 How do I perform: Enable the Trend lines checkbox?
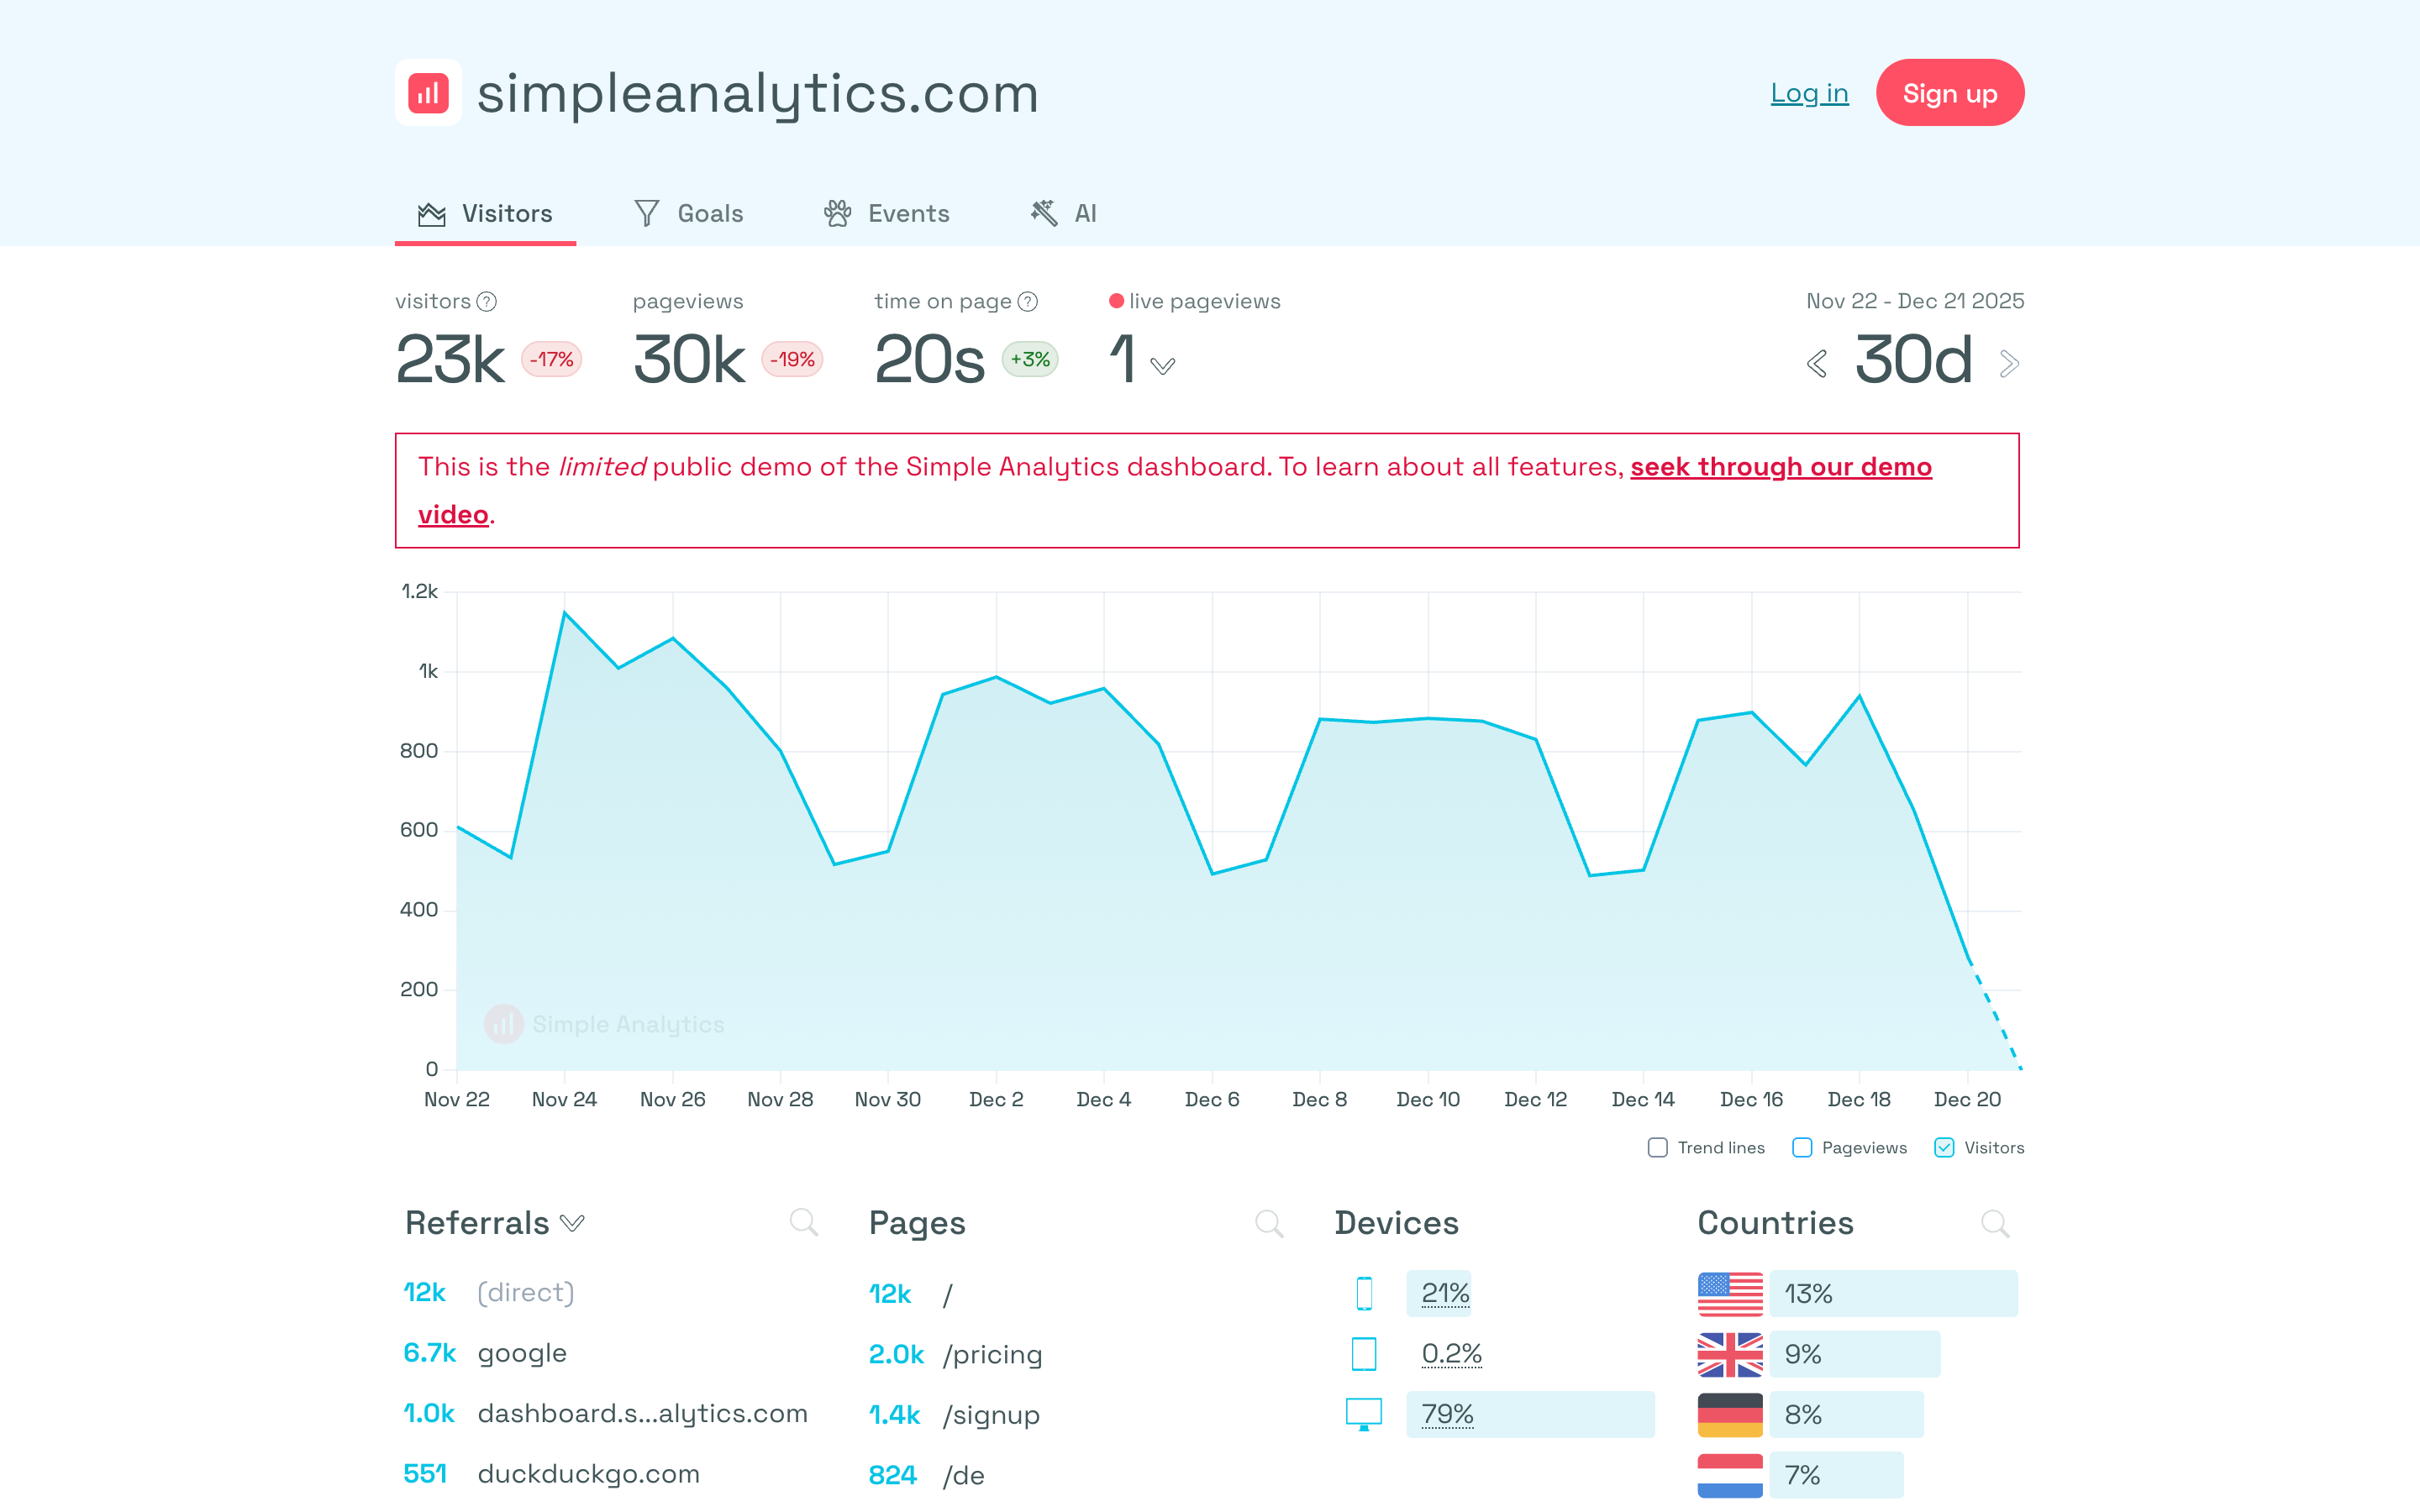click(1658, 1148)
